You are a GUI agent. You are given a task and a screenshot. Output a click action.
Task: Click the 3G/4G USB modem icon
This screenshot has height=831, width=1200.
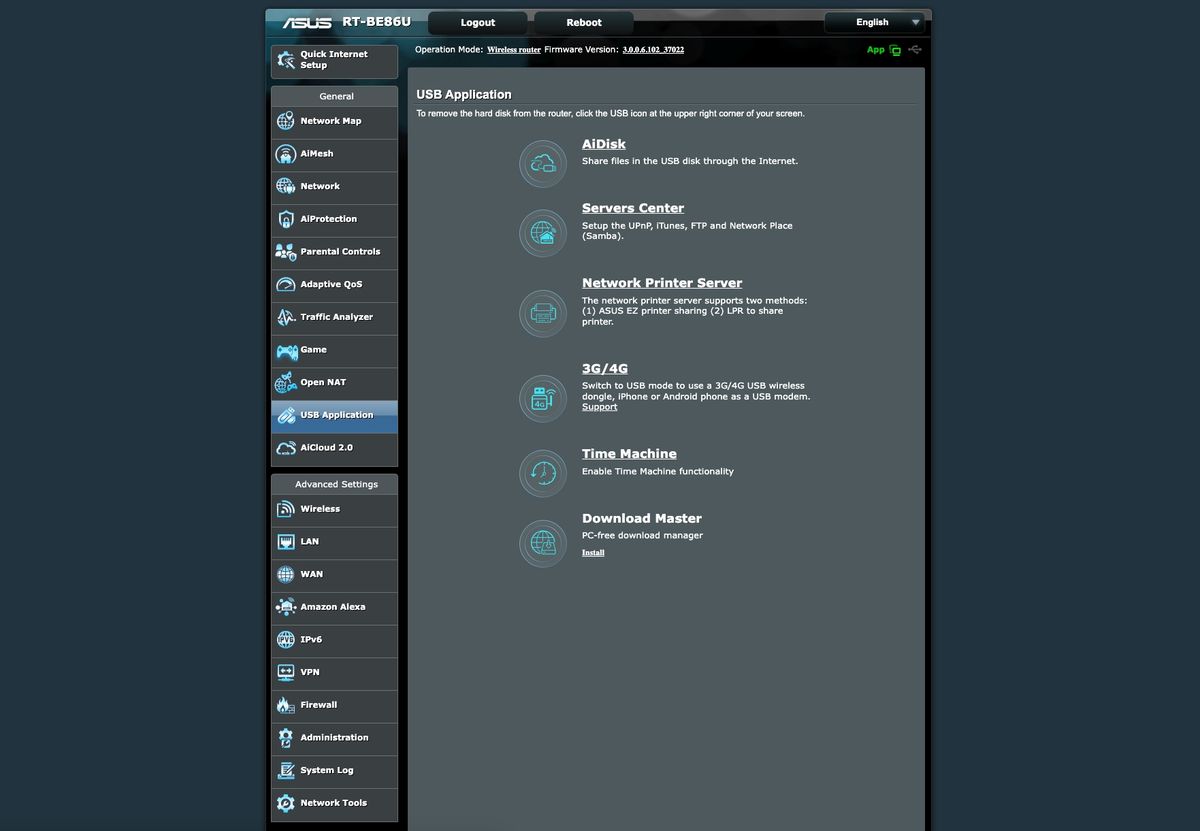(543, 397)
